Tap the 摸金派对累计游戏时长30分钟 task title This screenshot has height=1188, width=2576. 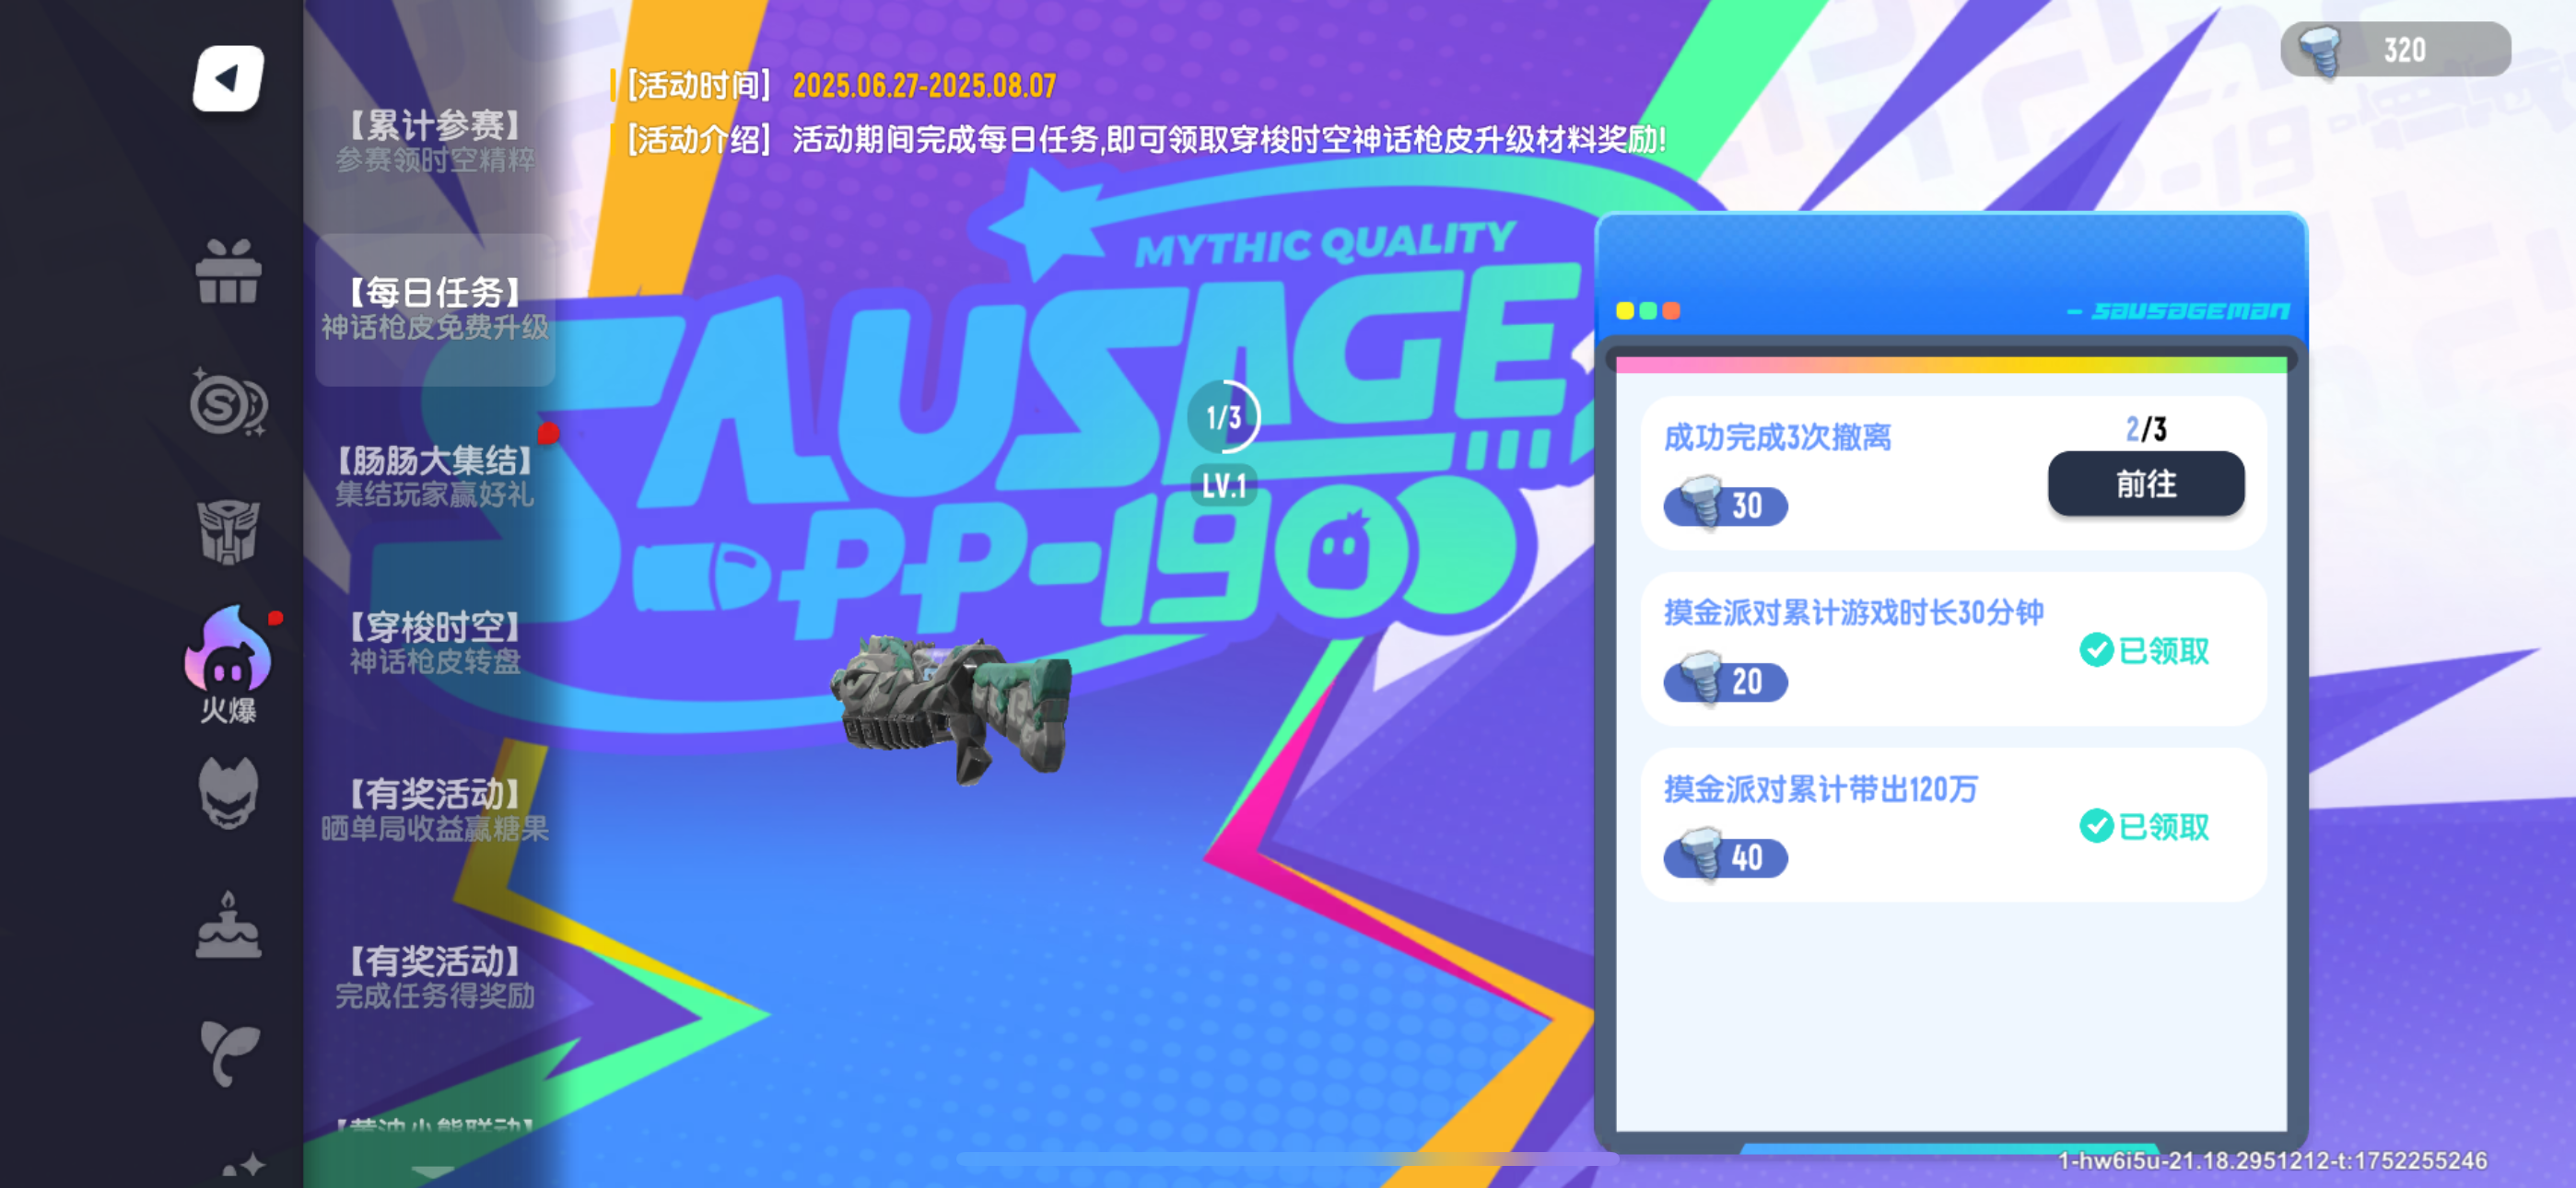[1853, 612]
